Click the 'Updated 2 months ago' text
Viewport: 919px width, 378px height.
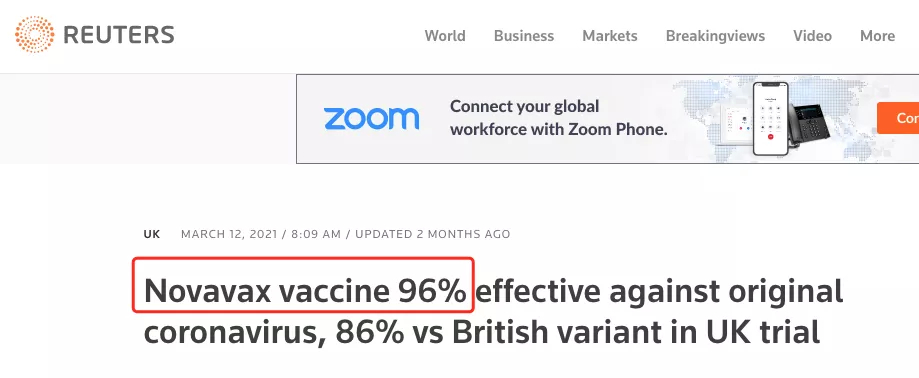433,234
